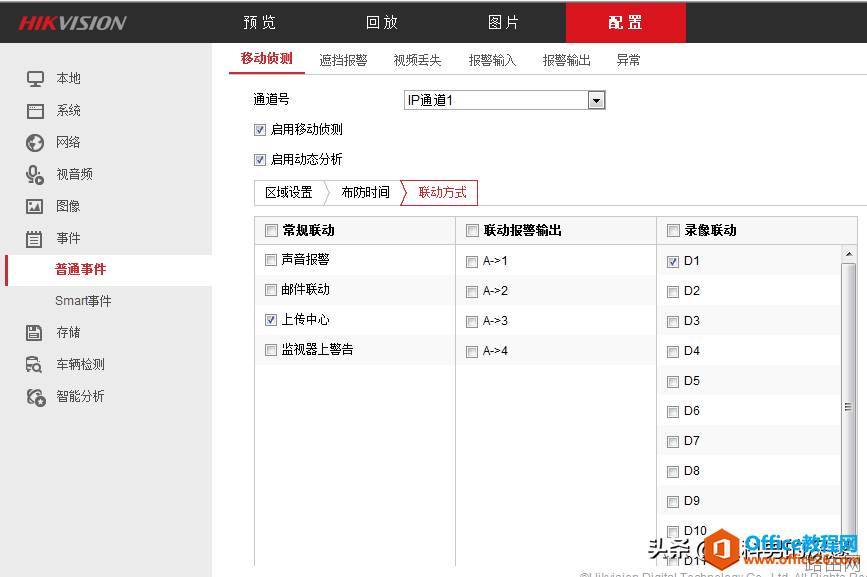Click the 视音频 microphone icon
The height and width of the screenshot is (577, 867).
pyautogui.click(x=35, y=175)
